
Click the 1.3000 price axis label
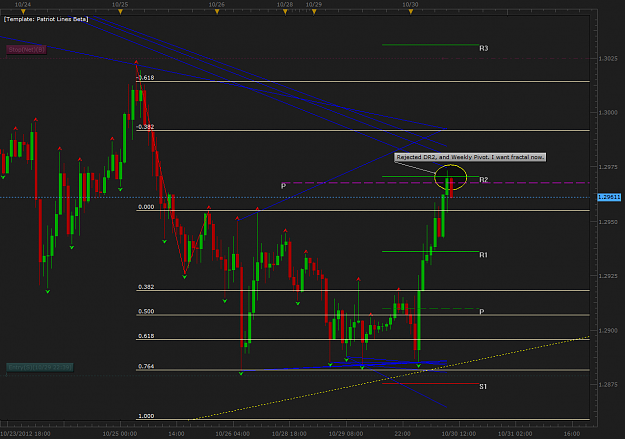(x=608, y=112)
